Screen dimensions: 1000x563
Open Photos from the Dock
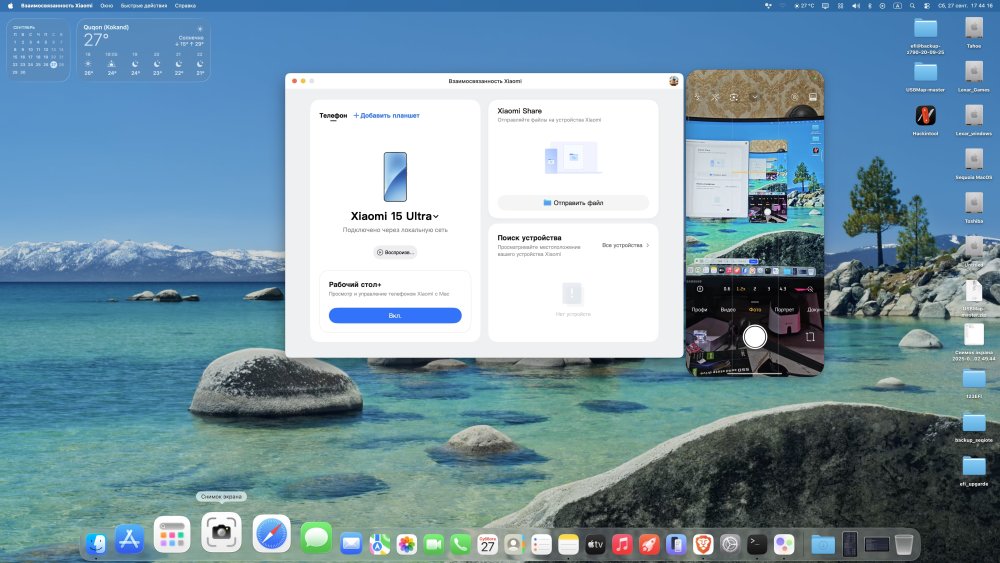pos(406,544)
